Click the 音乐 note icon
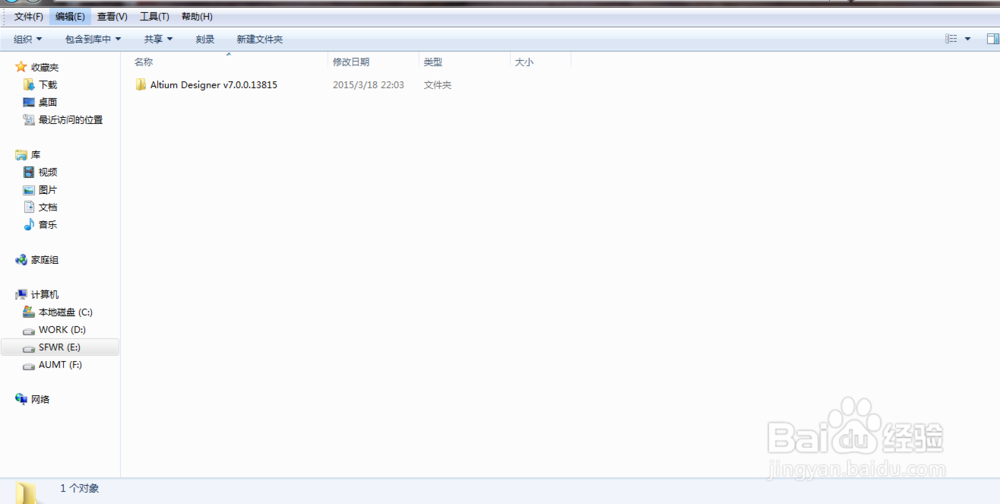The image size is (1000, 504). click(x=29, y=225)
